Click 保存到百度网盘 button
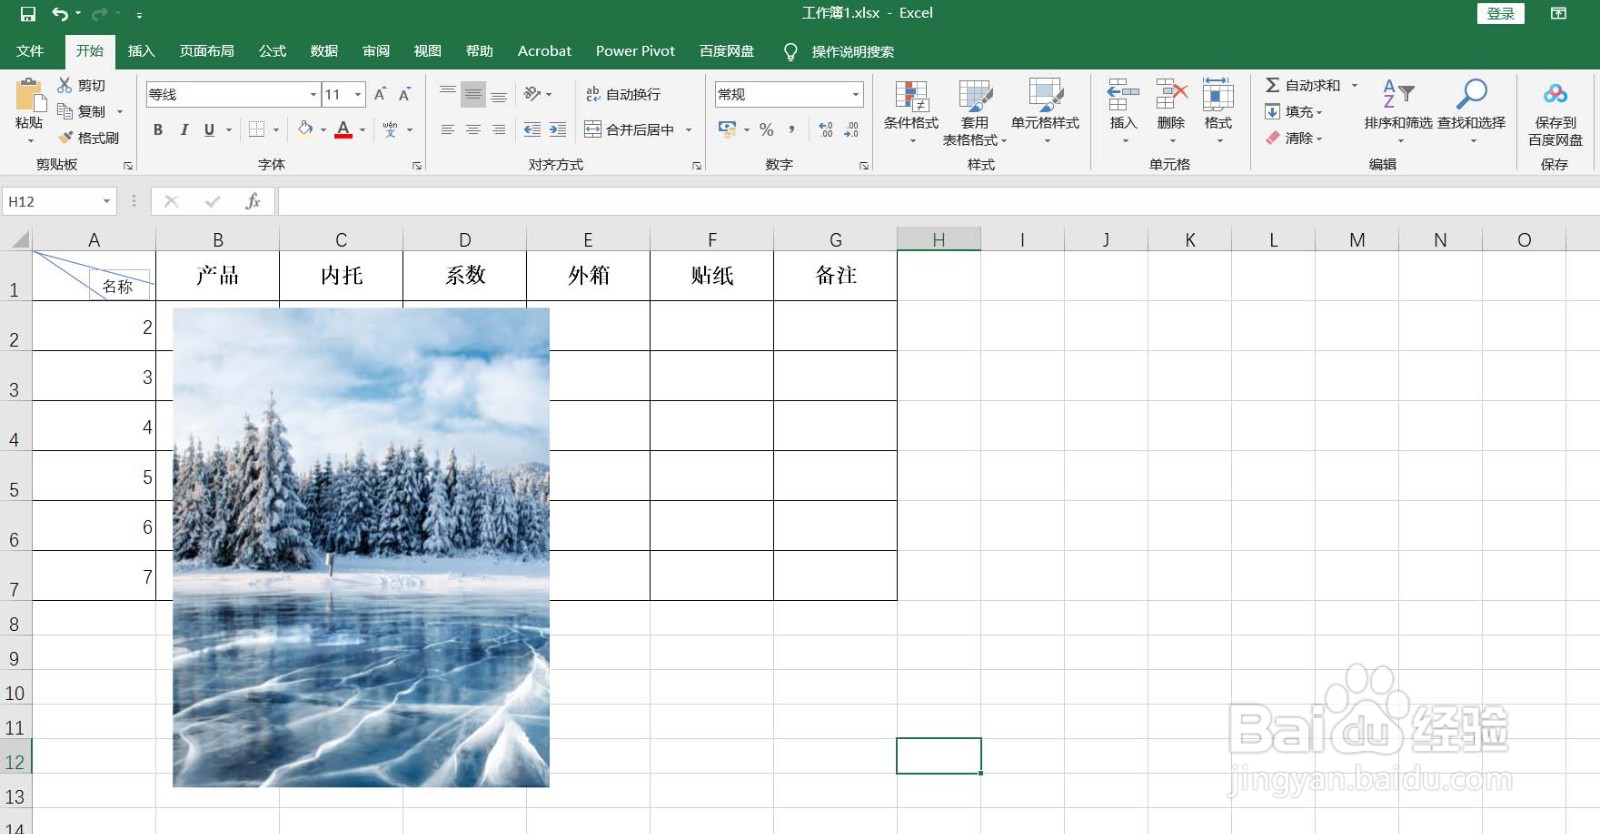Viewport: 1600px width, 834px height. [1555, 114]
